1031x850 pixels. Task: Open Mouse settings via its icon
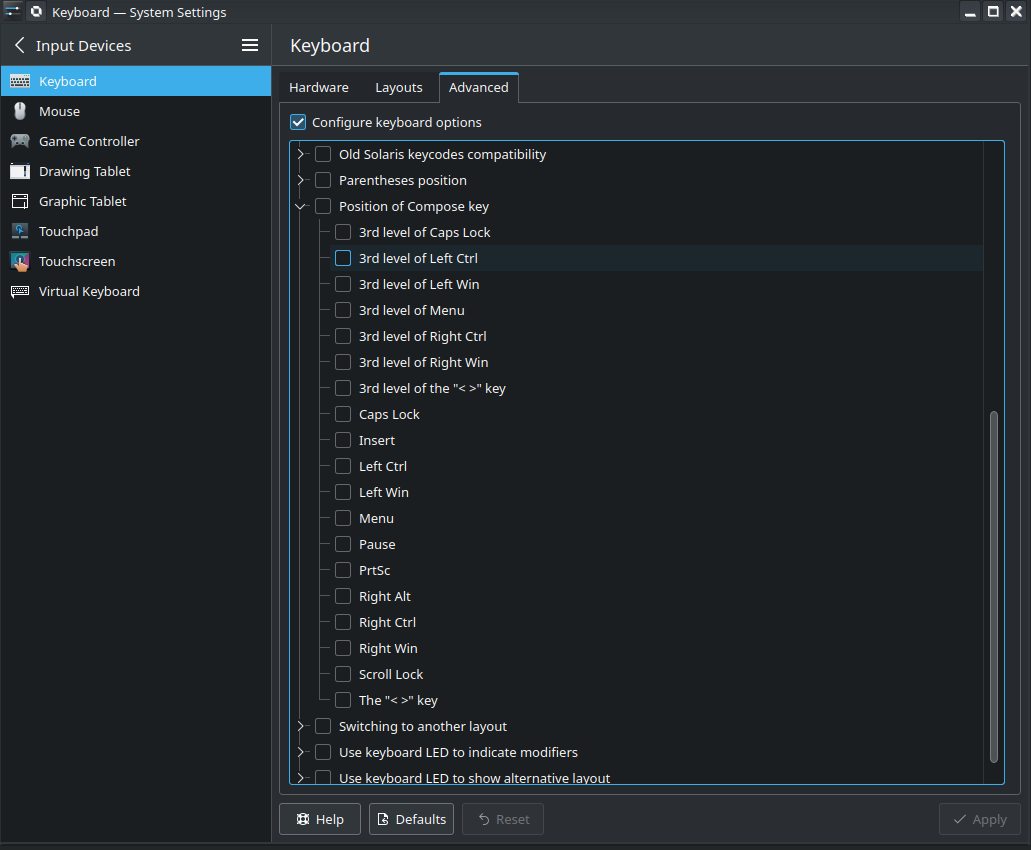pyautogui.click(x=20, y=111)
